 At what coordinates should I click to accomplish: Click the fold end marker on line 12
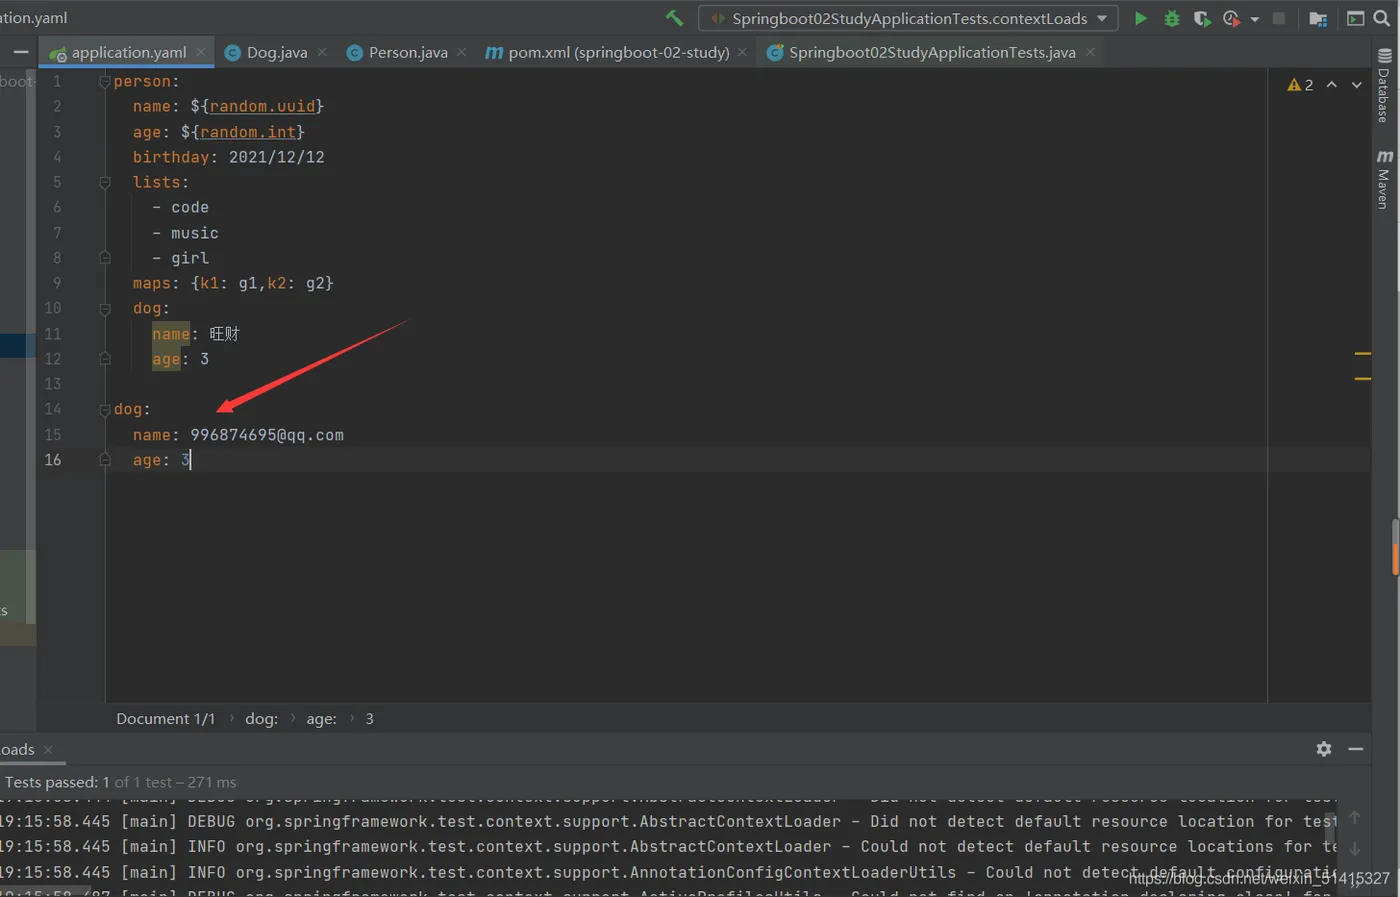104,359
